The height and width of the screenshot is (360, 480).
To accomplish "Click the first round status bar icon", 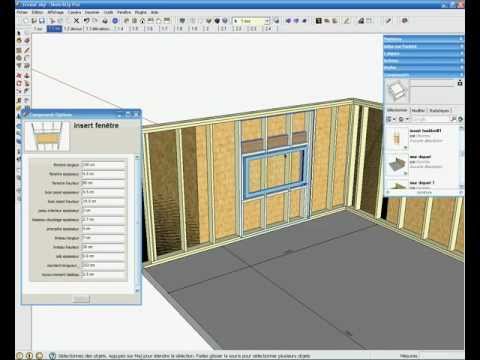I will 19,356.
